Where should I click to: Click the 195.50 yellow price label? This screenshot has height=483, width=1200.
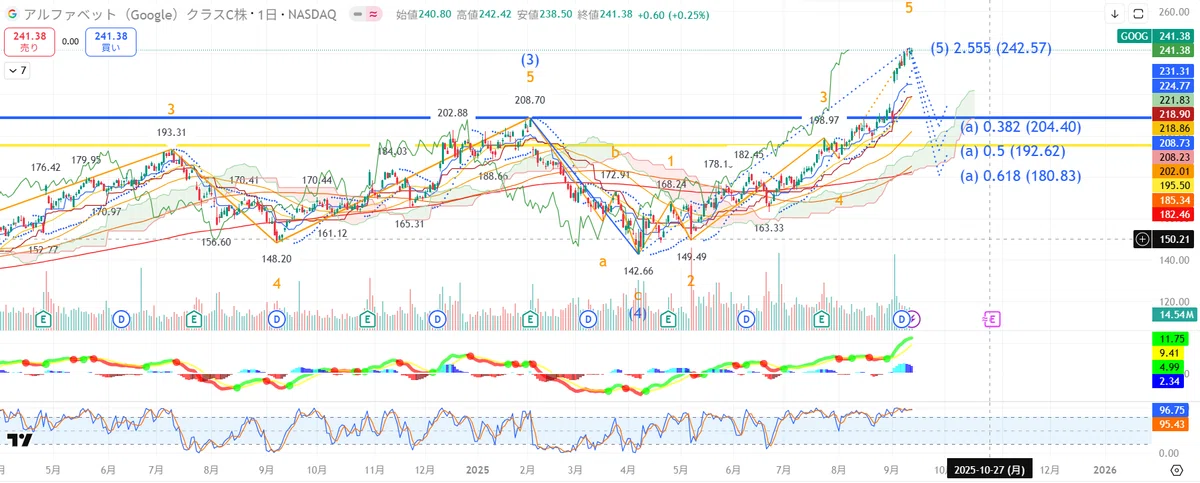tap(1173, 187)
